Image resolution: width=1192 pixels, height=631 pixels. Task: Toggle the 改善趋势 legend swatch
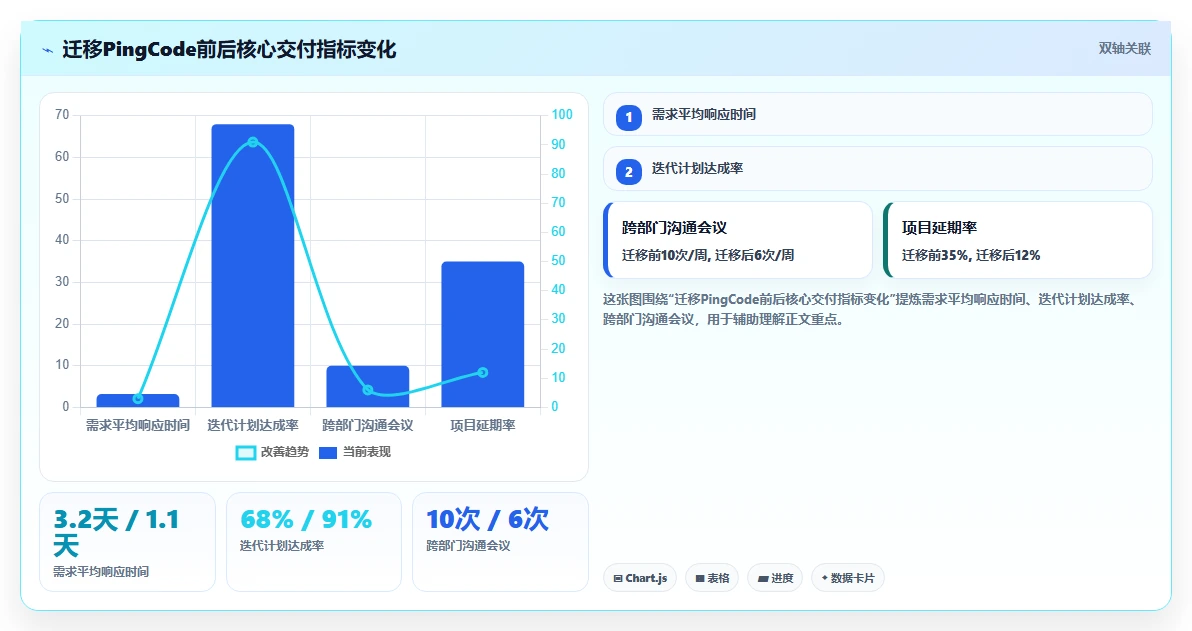click(x=246, y=453)
